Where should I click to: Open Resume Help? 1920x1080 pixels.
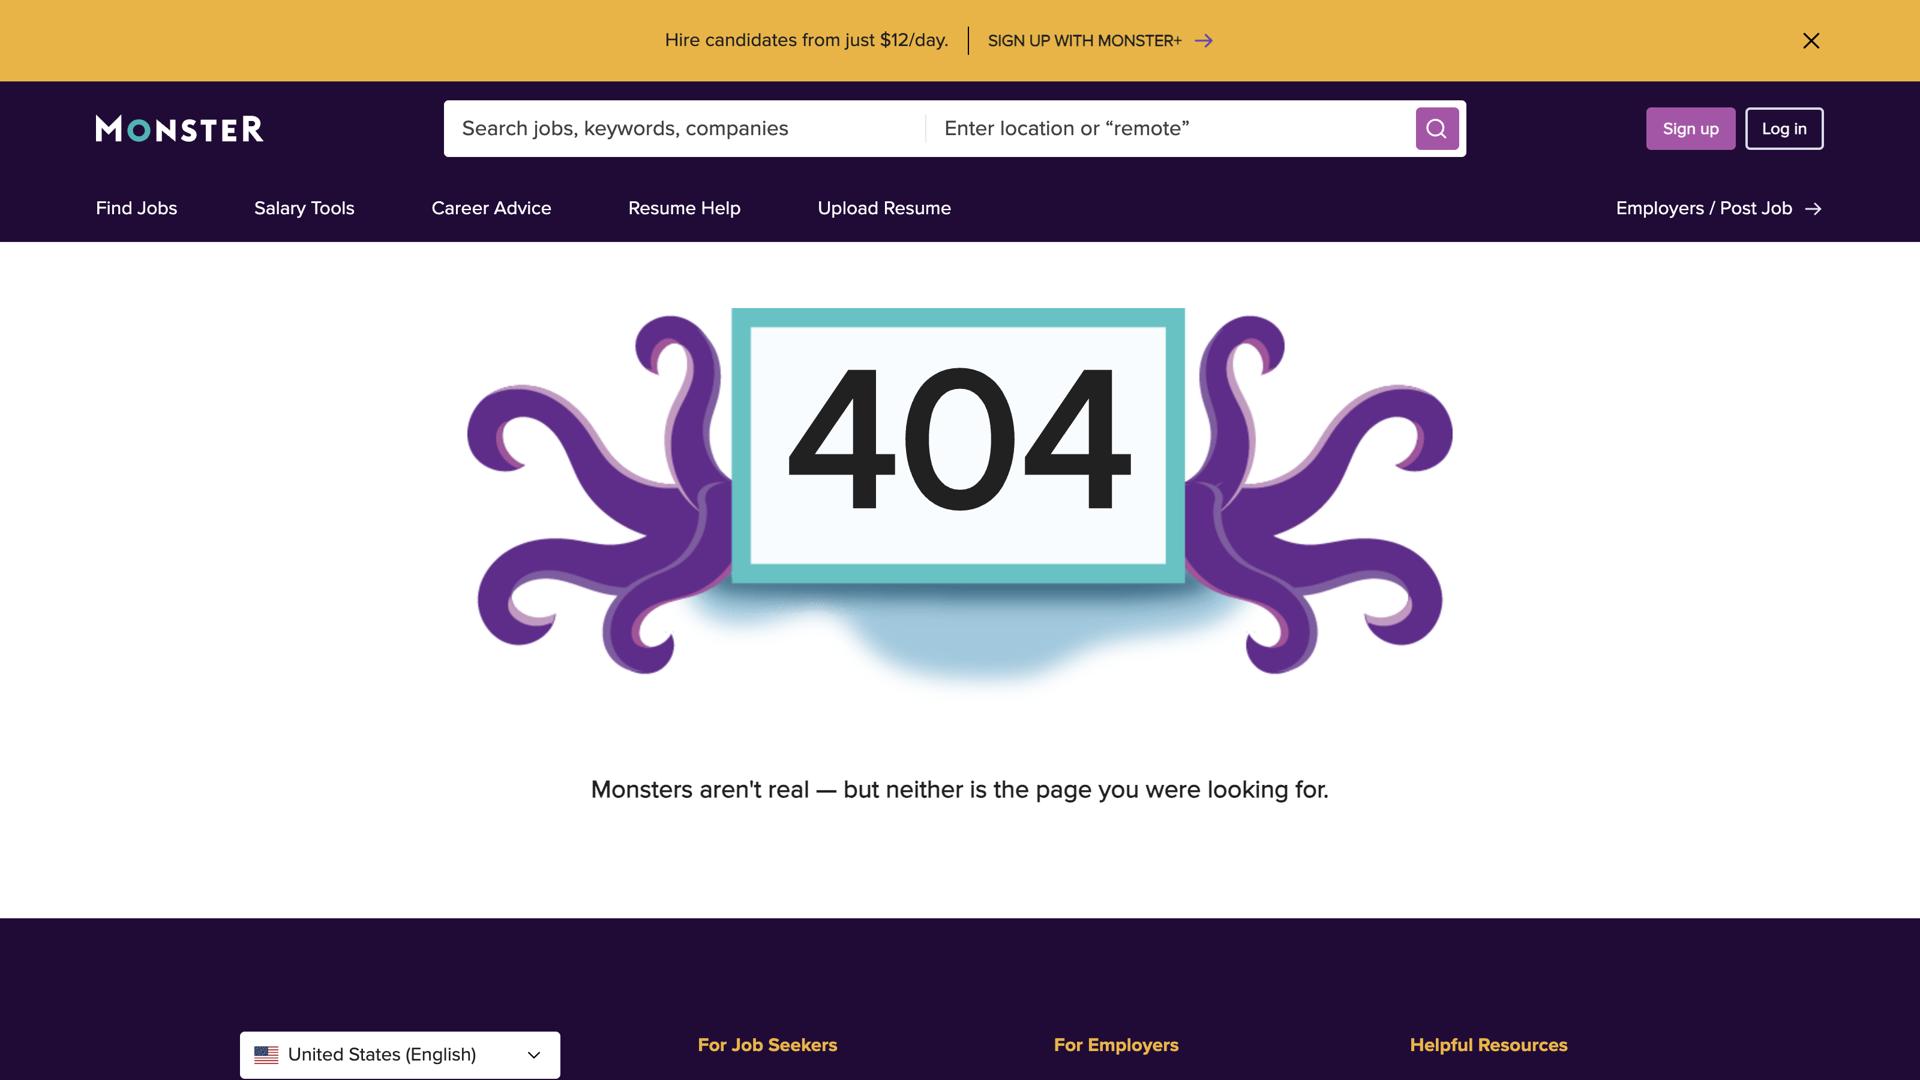point(684,208)
